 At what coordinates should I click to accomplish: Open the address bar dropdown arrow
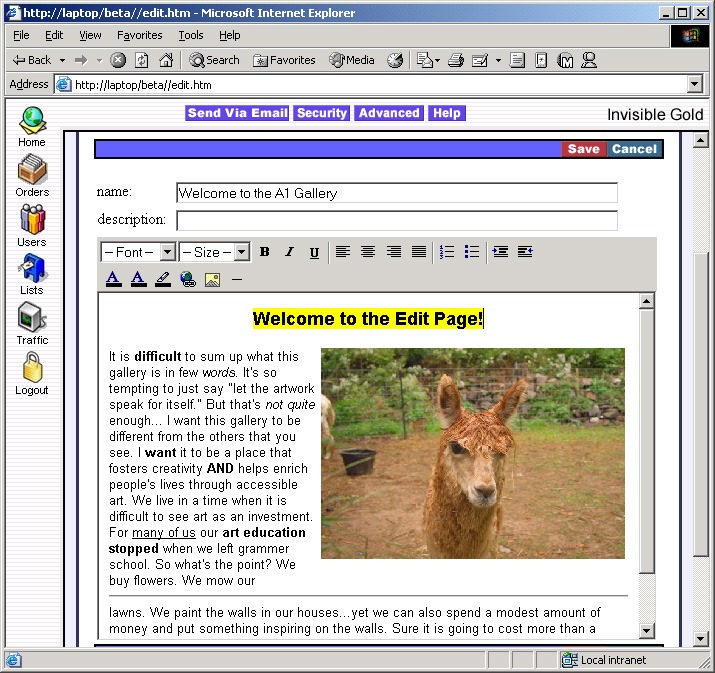click(694, 84)
